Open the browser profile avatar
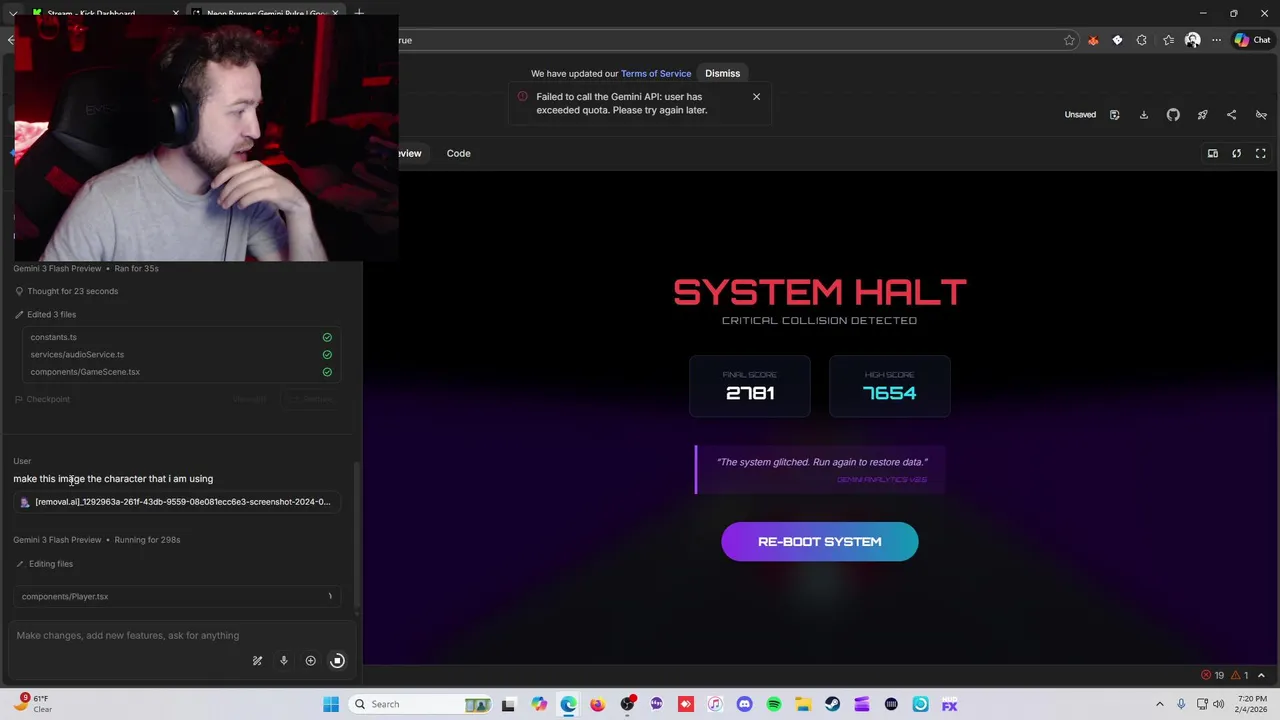The height and width of the screenshot is (720, 1280). 1192,40
